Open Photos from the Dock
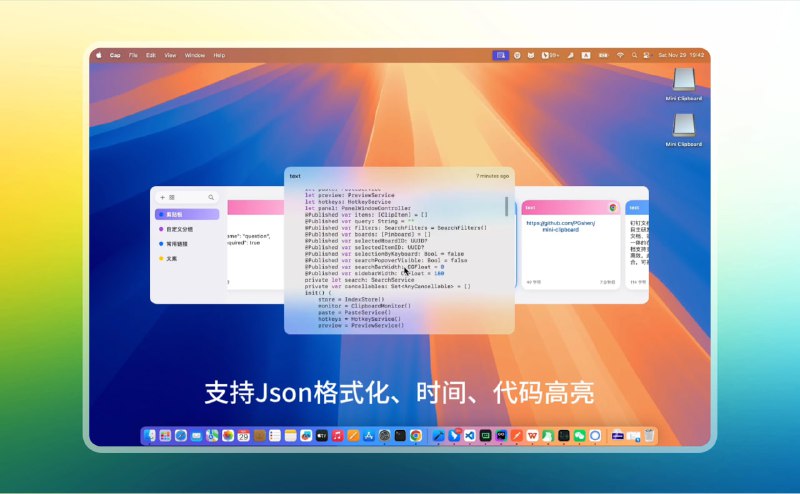The width and height of the screenshot is (800, 494). 228,435
